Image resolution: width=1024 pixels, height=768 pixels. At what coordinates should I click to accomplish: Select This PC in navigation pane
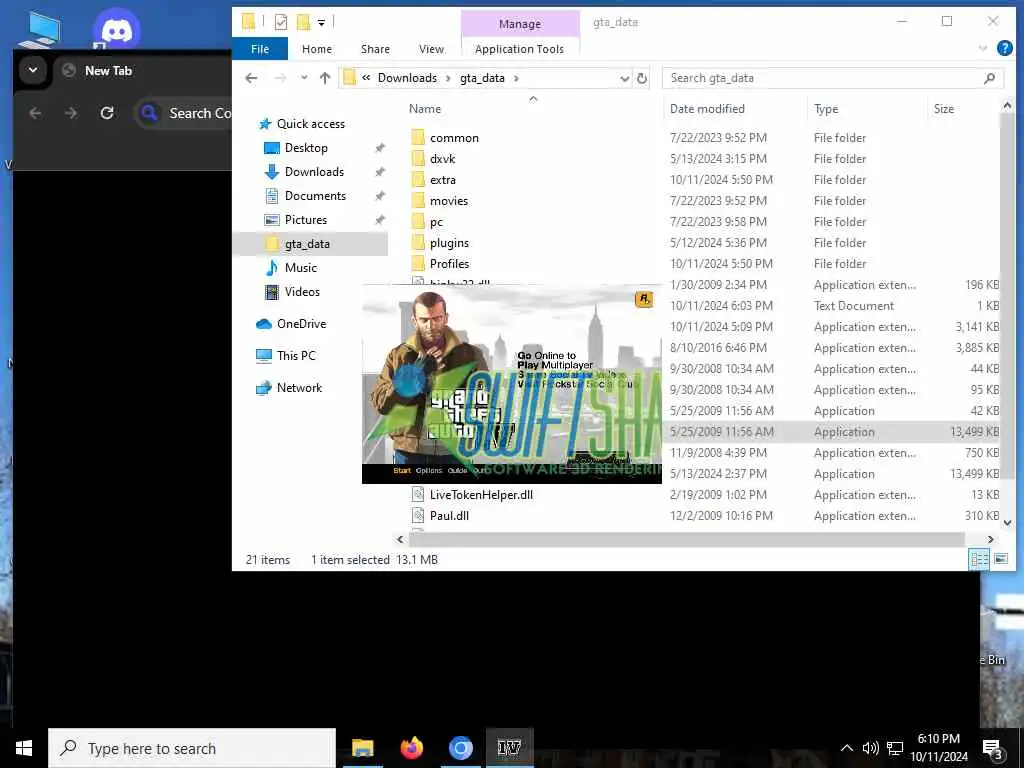(296, 356)
